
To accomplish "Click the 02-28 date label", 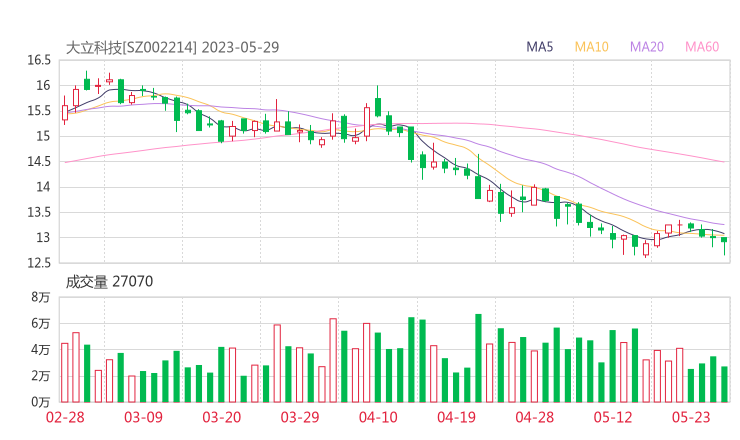I will pyautogui.click(x=65, y=417).
